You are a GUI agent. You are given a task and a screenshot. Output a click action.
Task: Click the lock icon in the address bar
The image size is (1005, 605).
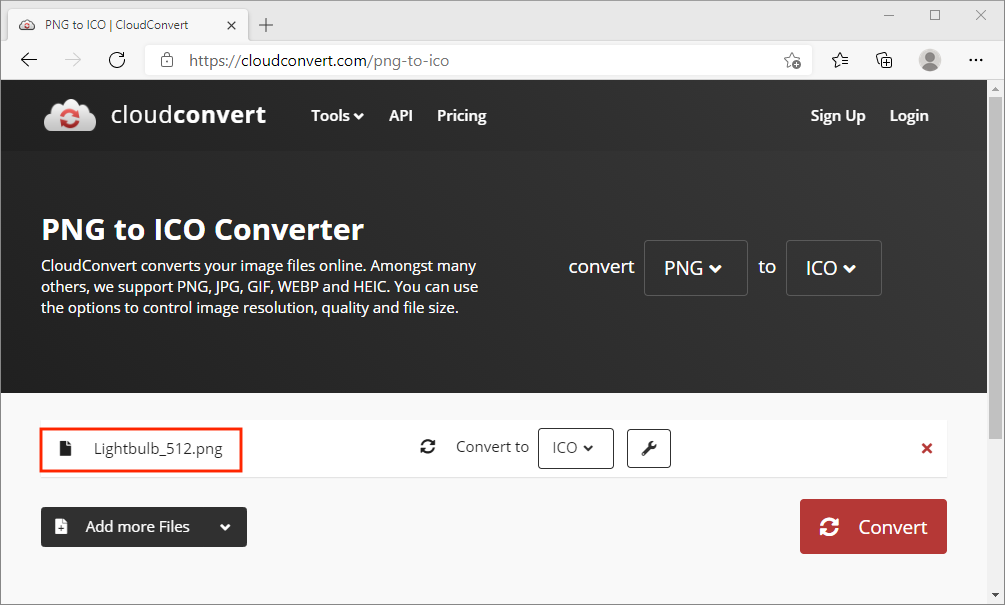[167, 60]
